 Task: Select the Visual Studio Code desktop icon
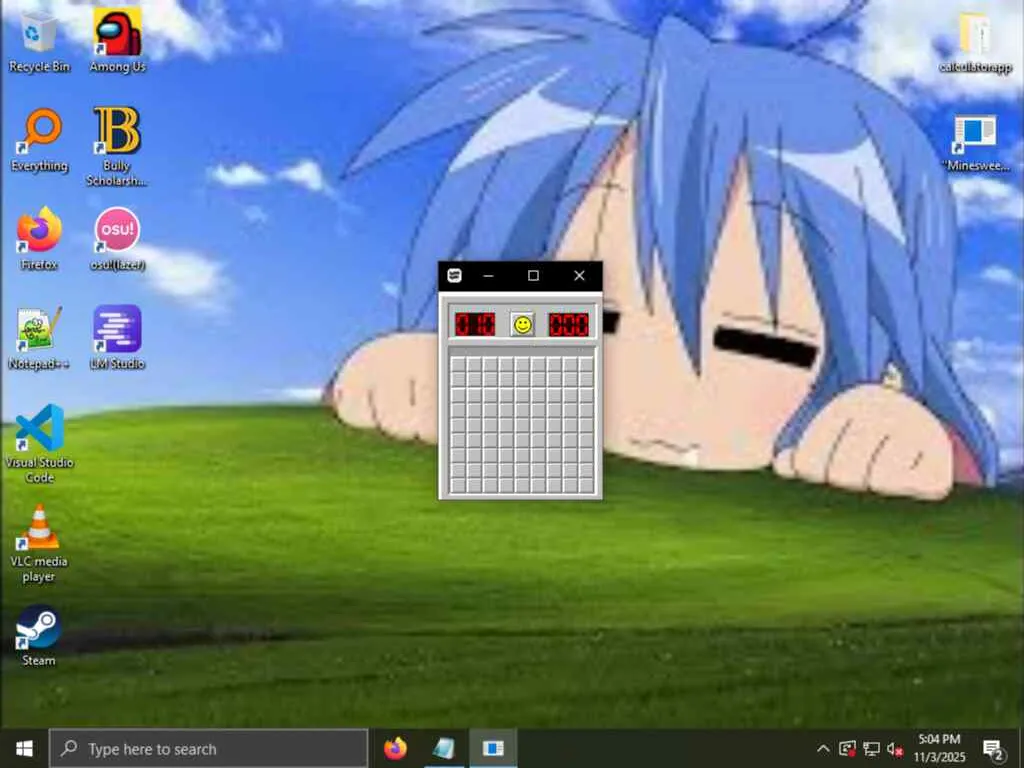39,444
